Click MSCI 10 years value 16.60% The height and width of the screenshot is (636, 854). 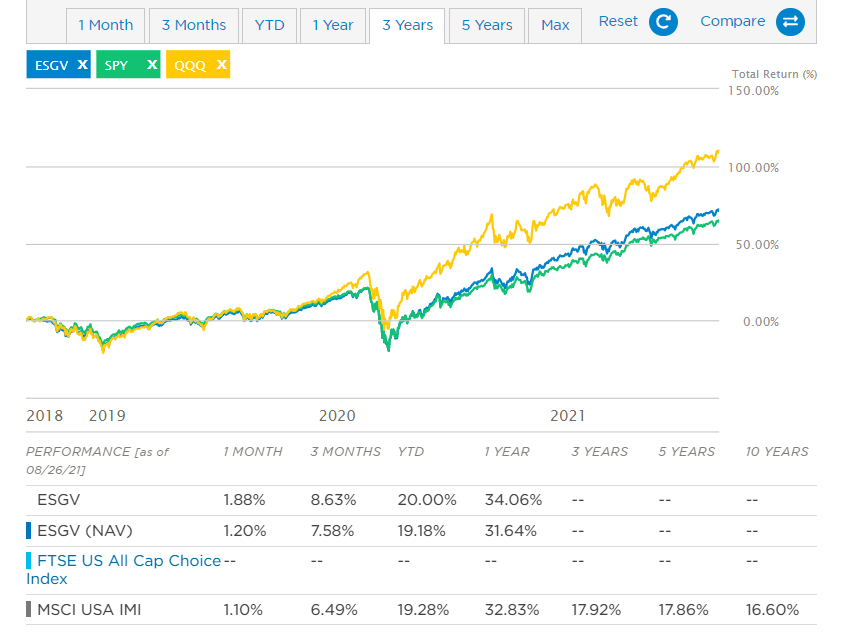tap(772, 609)
